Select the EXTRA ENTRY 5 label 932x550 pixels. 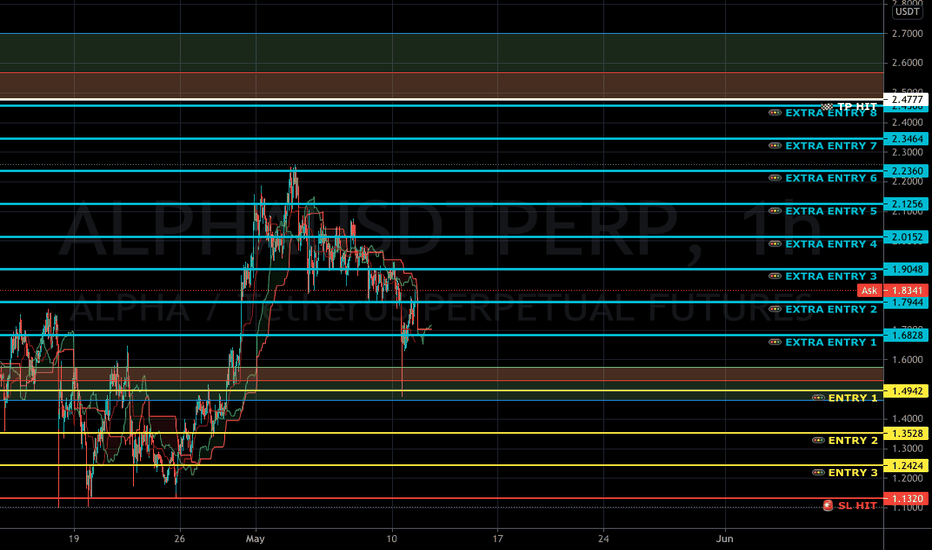click(x=831, y=211)
